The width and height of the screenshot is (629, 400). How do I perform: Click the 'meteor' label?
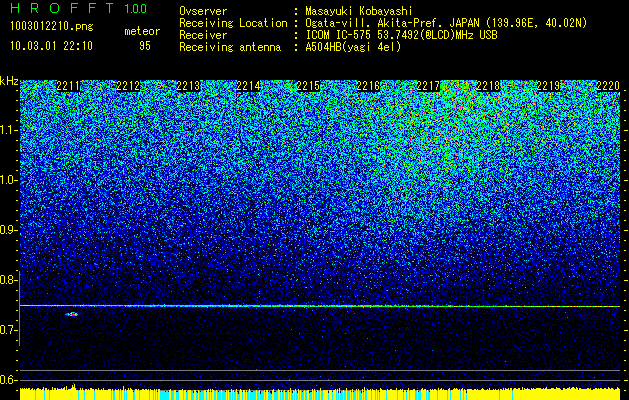[x=142, y=31]
